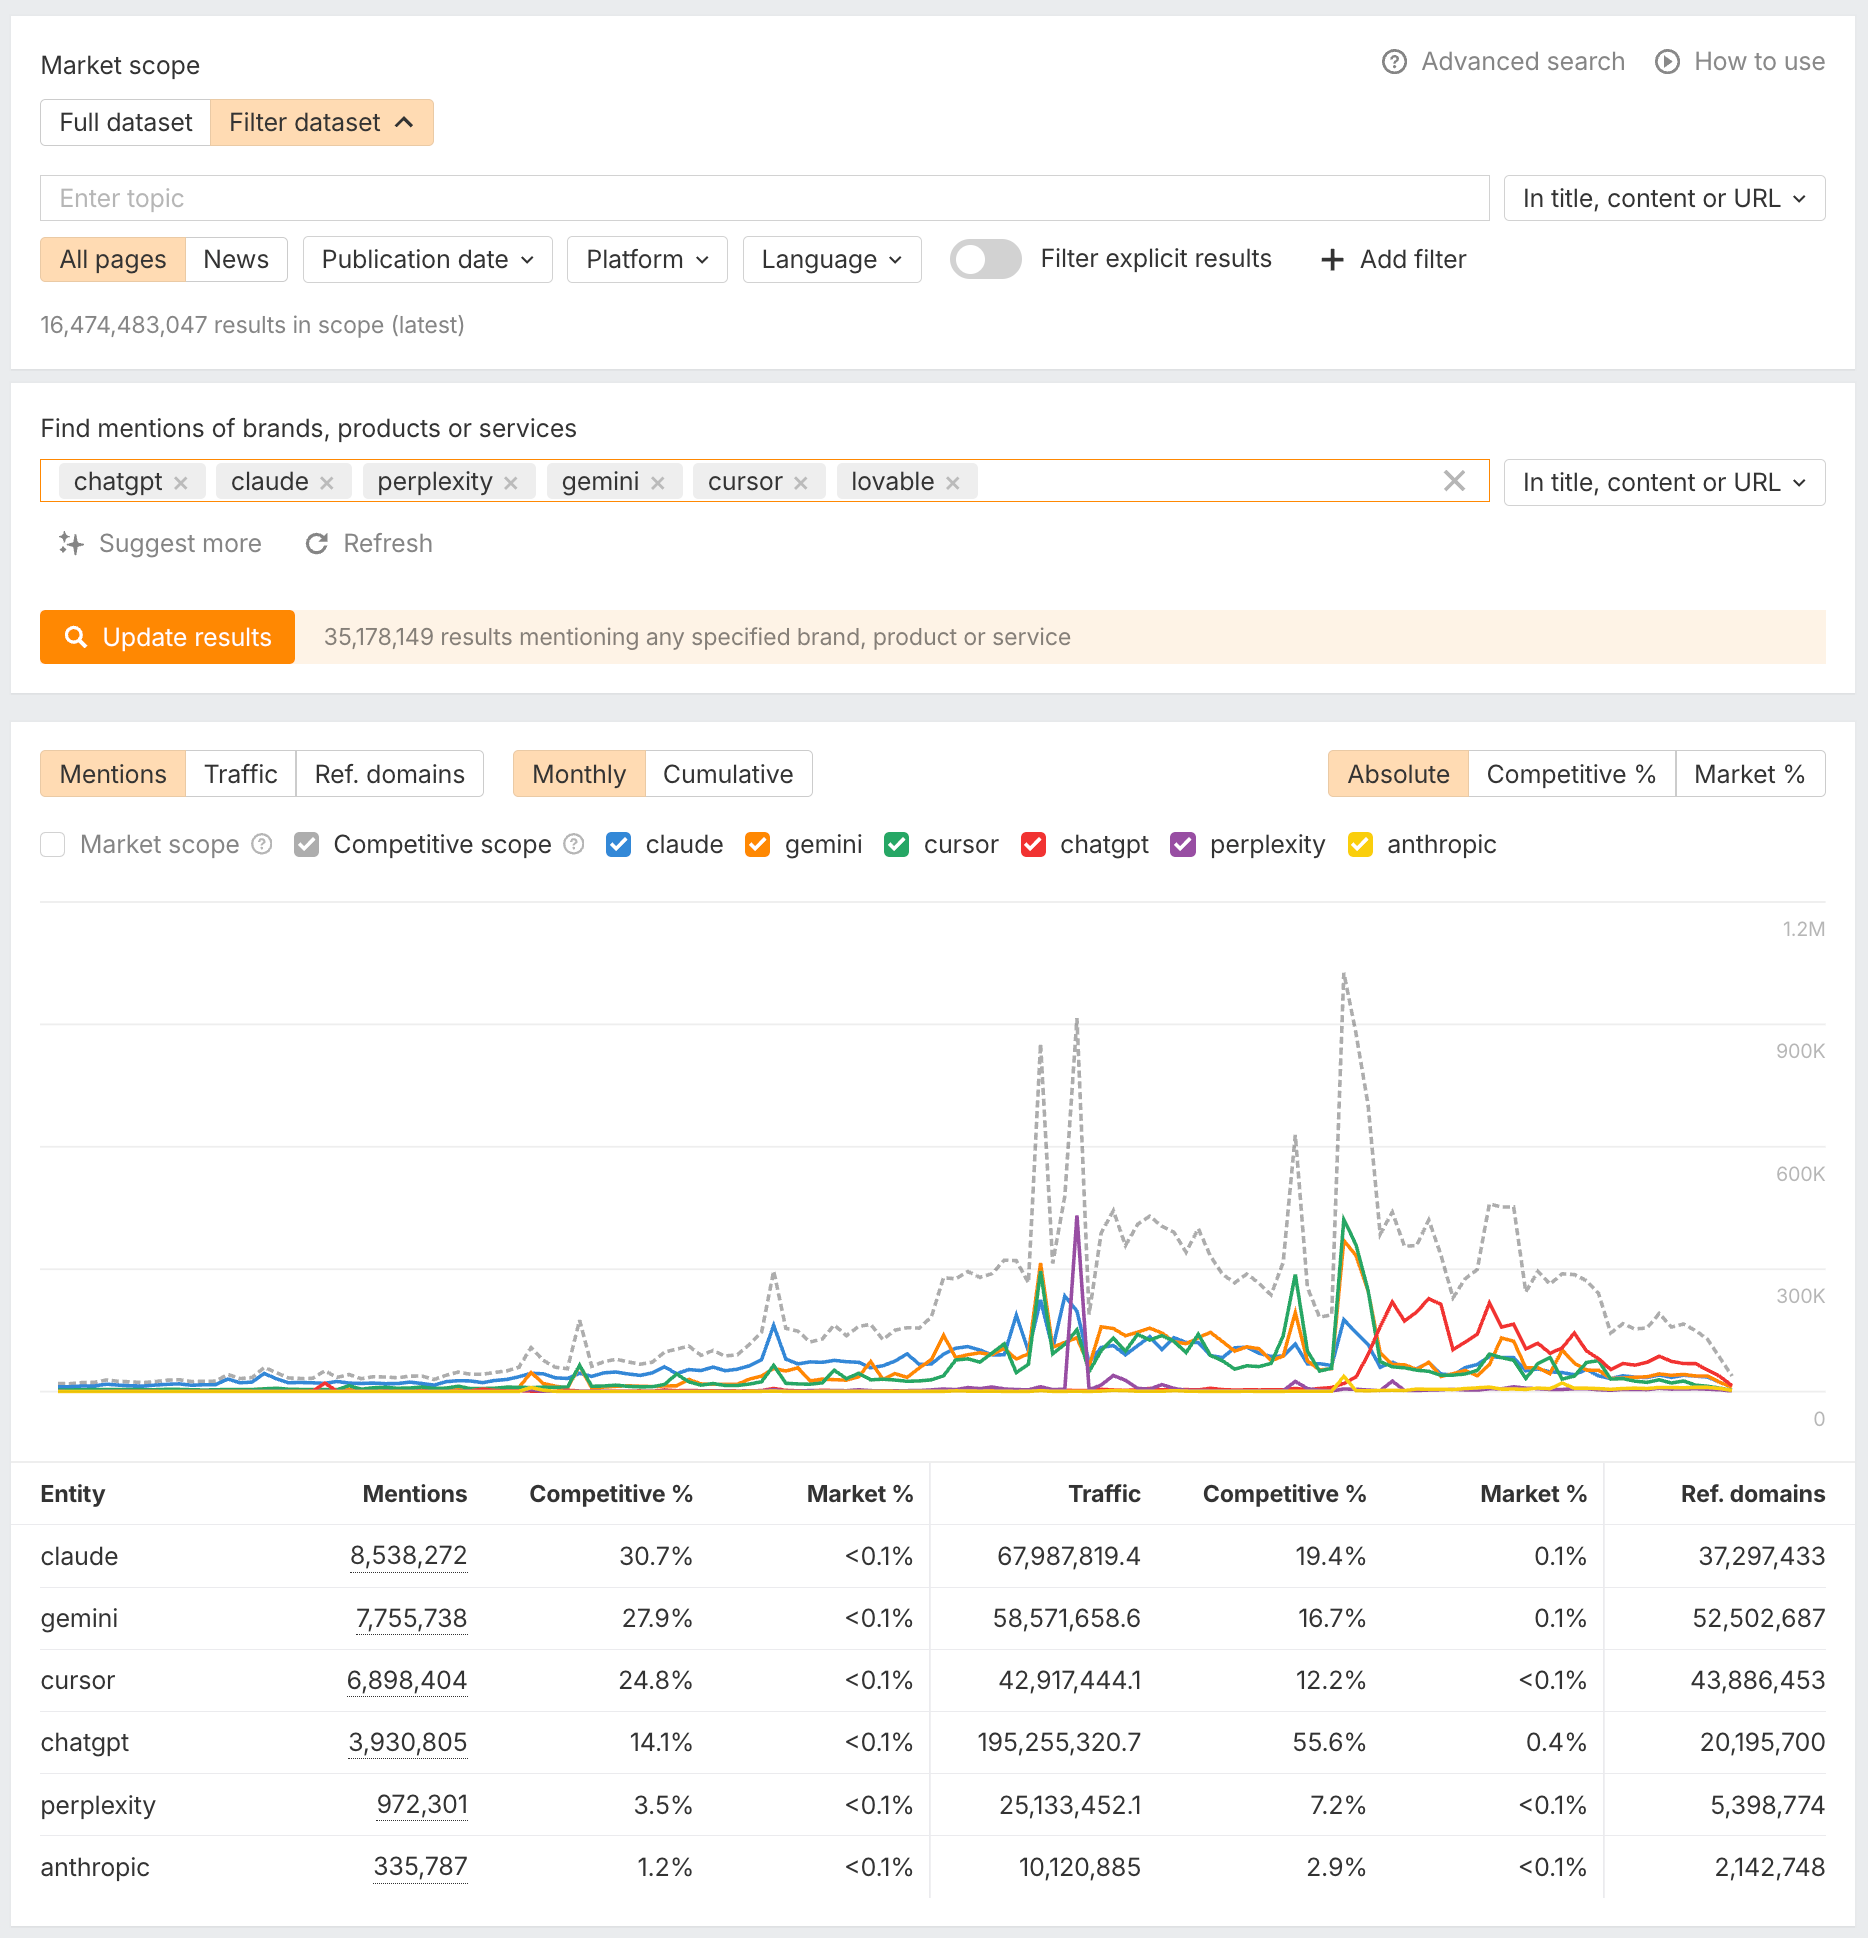Open the Language dropdown
The width and height of the screenshot is (1868, 1938).
[832, 259]
